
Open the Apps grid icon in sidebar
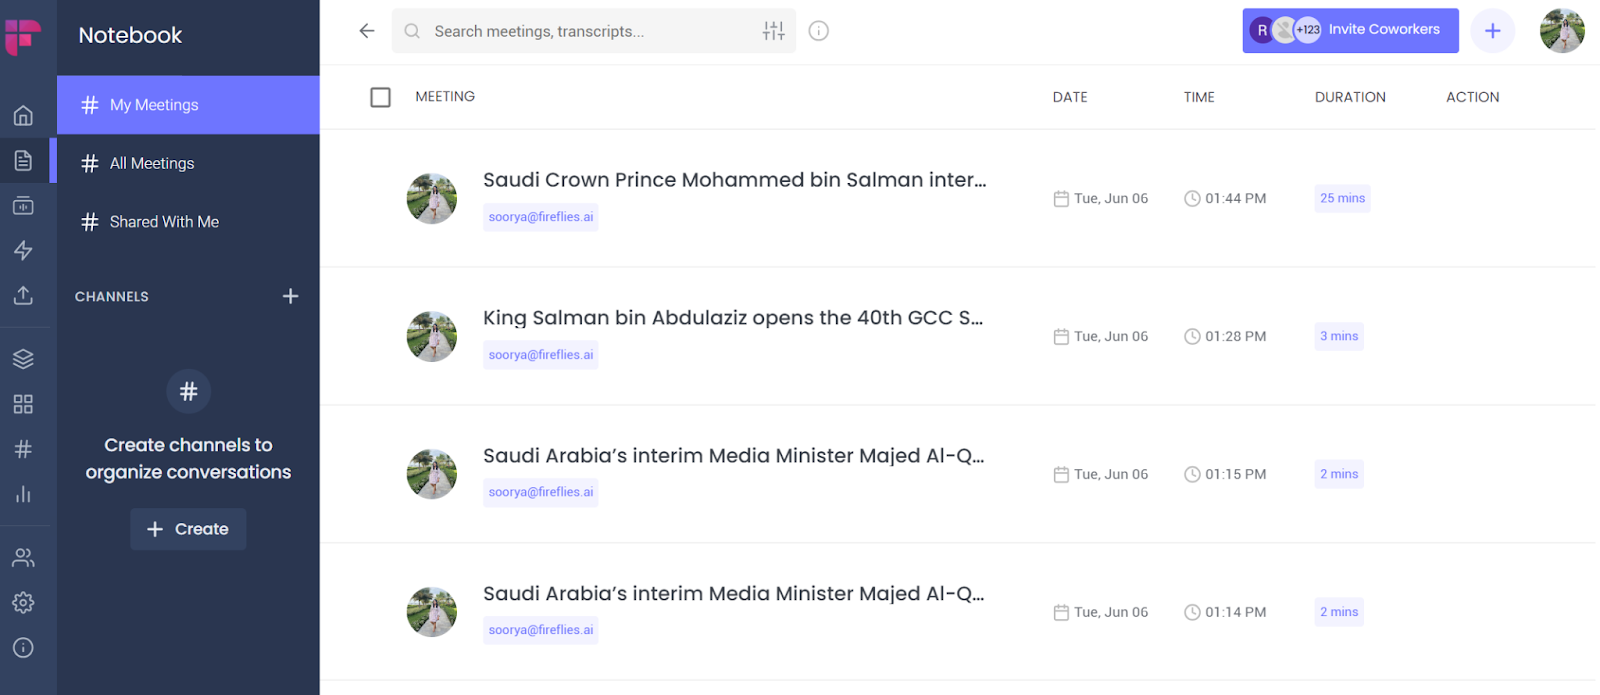24,404
